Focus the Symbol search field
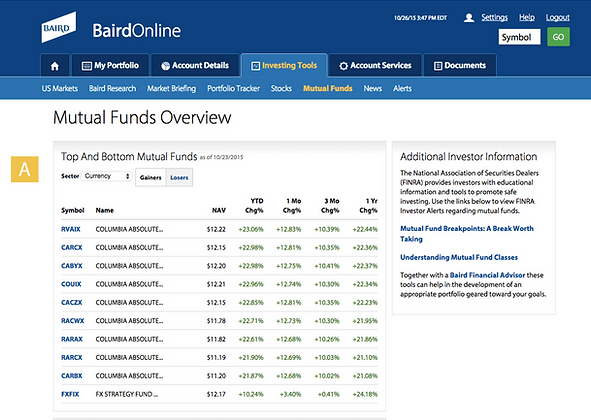 [x=519, y=37]
